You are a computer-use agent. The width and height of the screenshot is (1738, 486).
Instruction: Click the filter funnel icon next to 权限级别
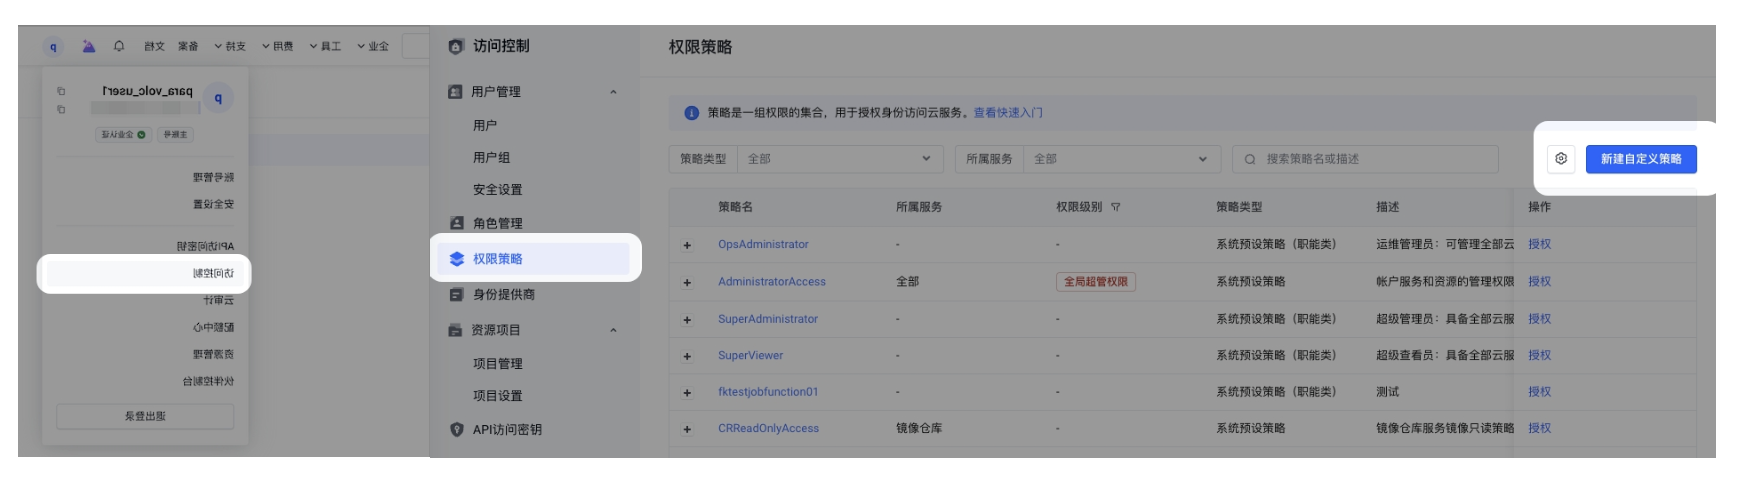tap(1115, 207)
